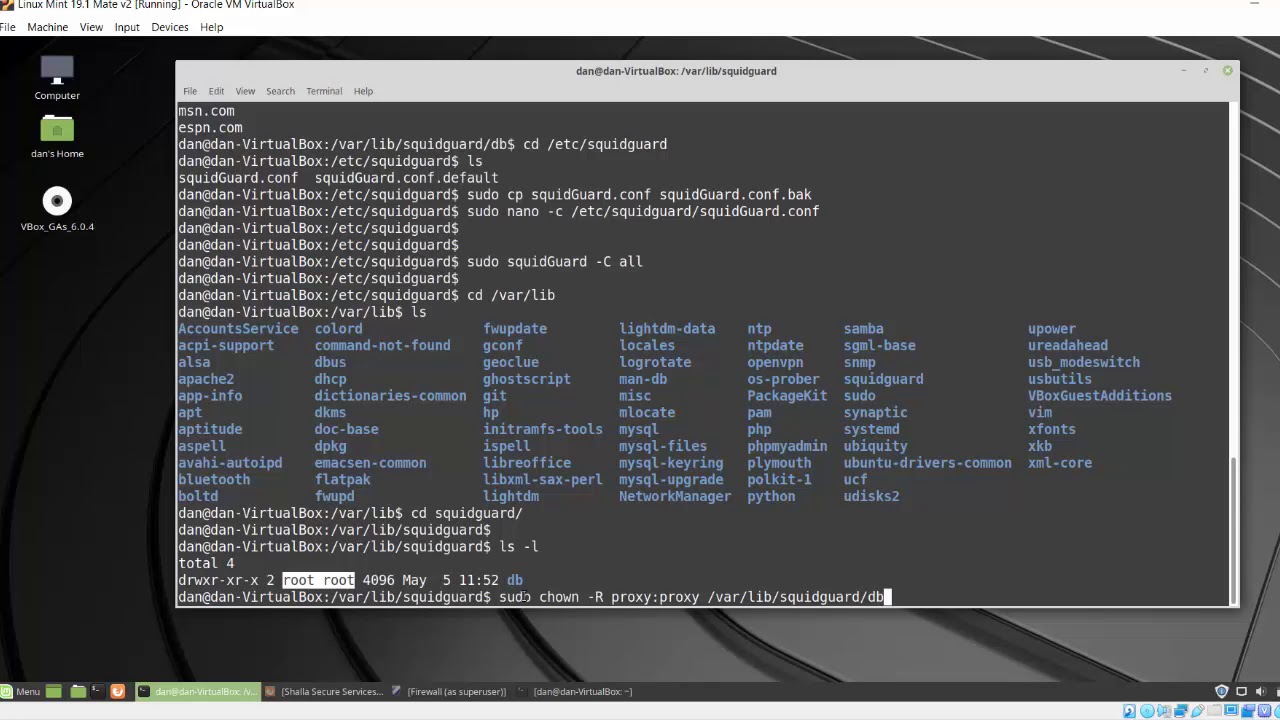Click the highlighted 'root root' text
Image resolution: width=1280 pixels, height=720 pixels.
coord(318,580)
